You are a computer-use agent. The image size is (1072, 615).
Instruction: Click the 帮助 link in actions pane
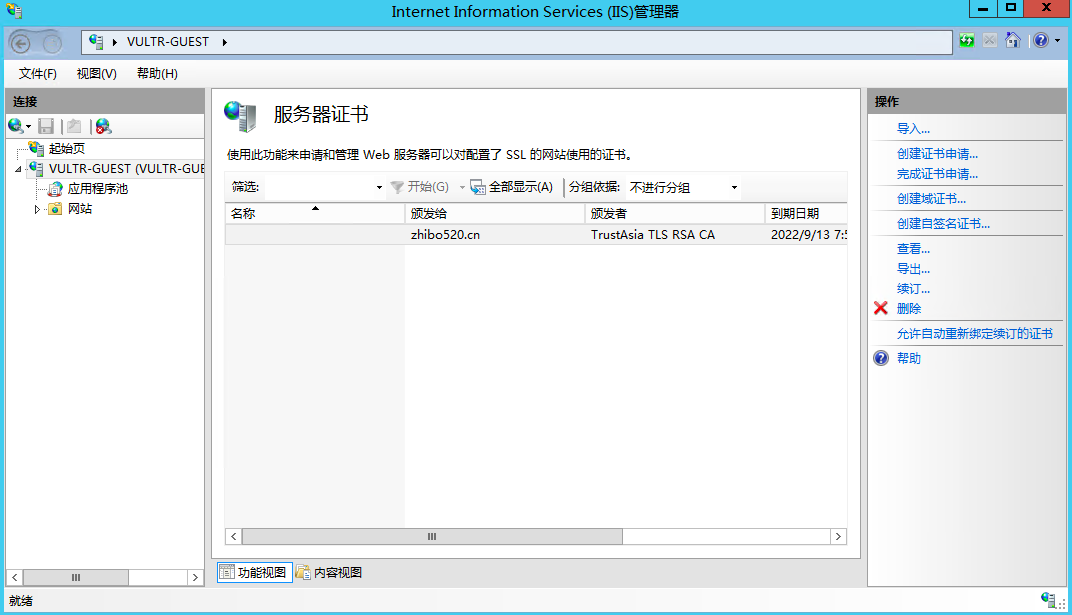[x=909, y=358]
